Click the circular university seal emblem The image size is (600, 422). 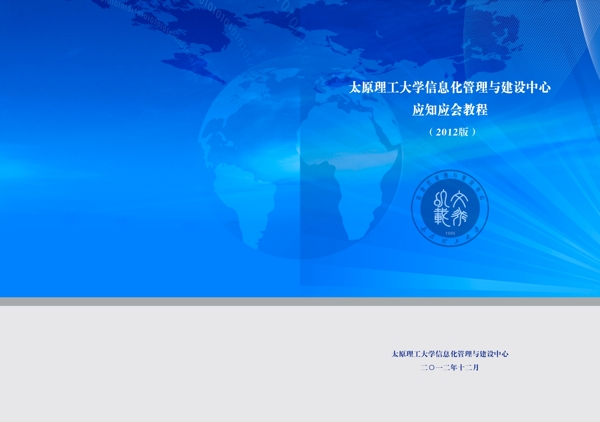tap(450, 208)
